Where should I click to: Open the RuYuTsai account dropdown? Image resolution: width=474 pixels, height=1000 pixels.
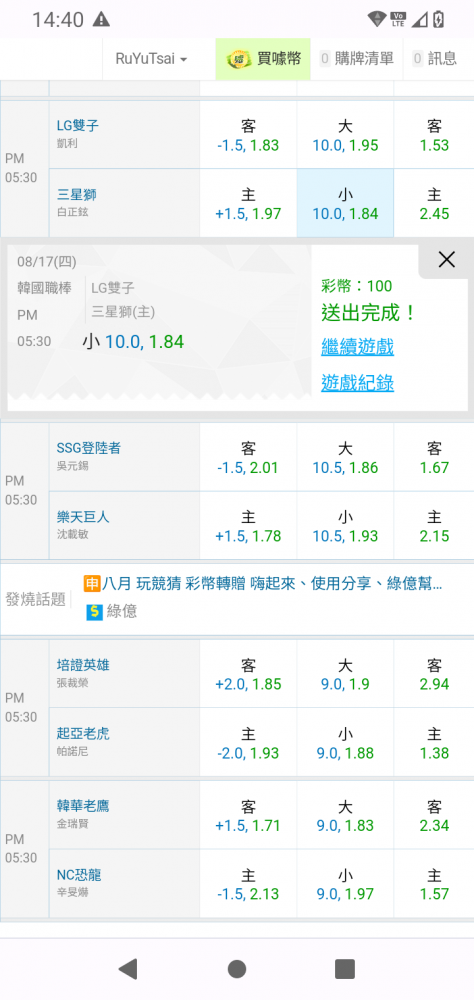click(151, 59)
